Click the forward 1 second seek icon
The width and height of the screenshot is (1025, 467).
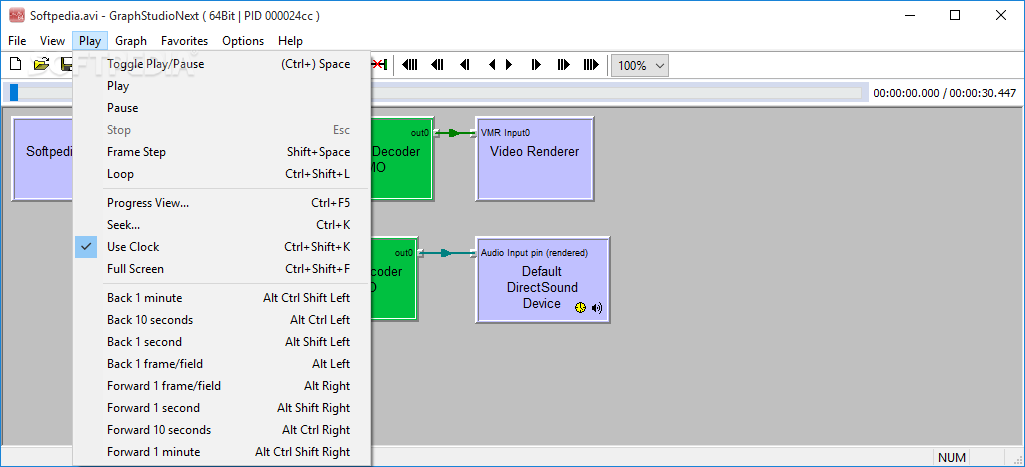(536, 65)
